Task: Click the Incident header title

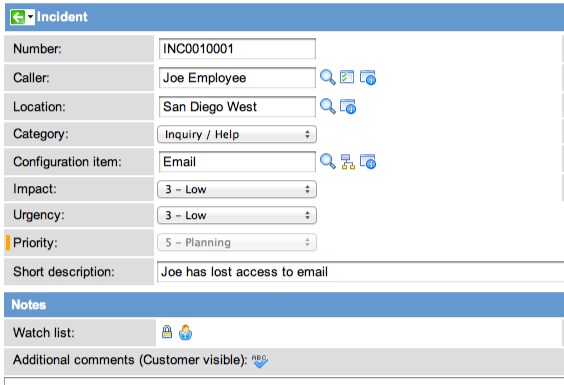Action: 62,17
